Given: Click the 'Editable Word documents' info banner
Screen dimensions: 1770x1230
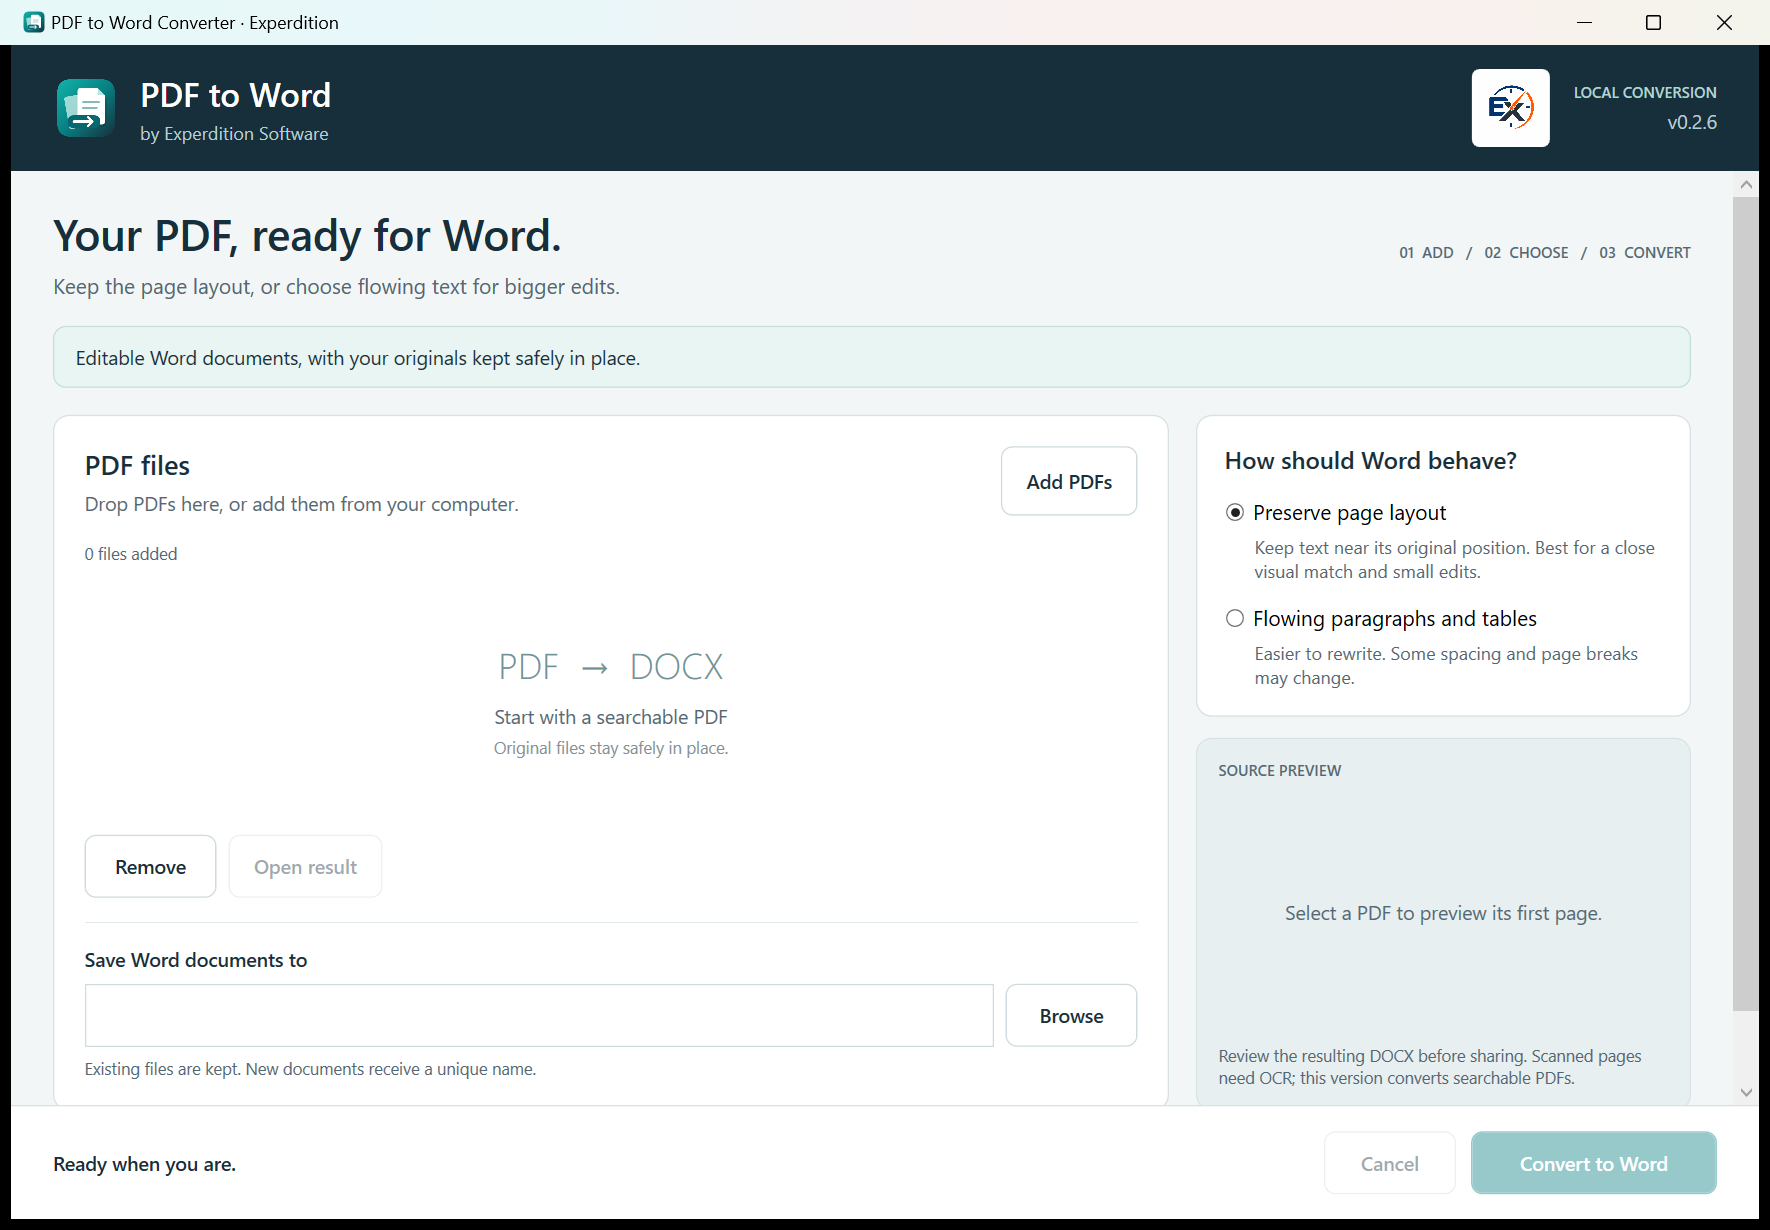Looking at the screenshot, I should 871,357.
